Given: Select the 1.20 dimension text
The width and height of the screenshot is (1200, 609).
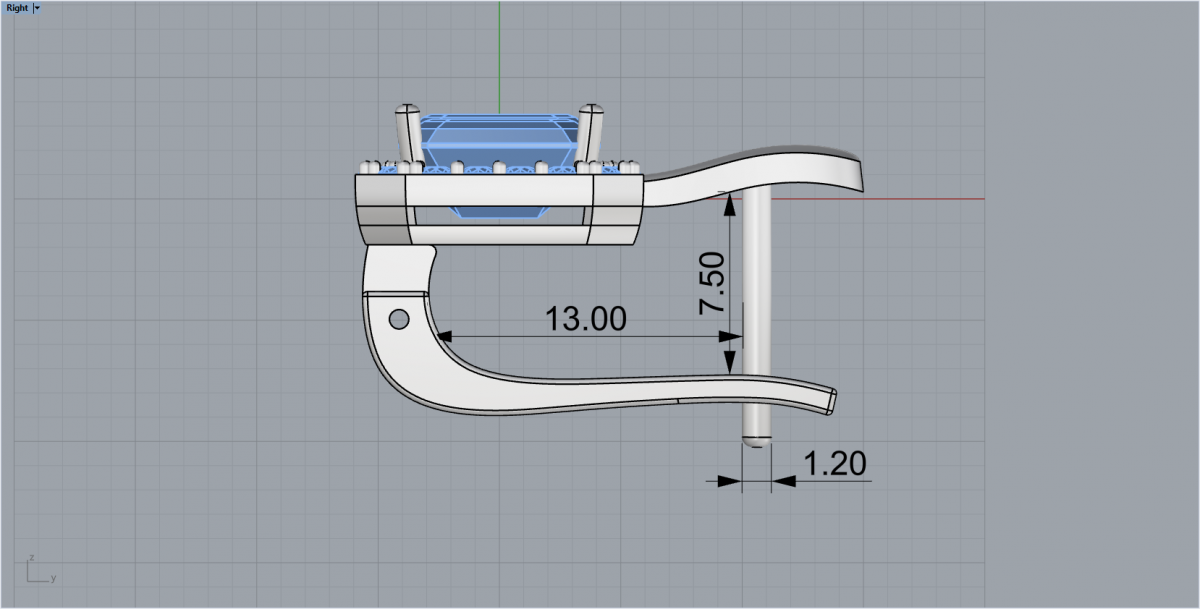Looking at the screenshot, I should coord(834,463).
